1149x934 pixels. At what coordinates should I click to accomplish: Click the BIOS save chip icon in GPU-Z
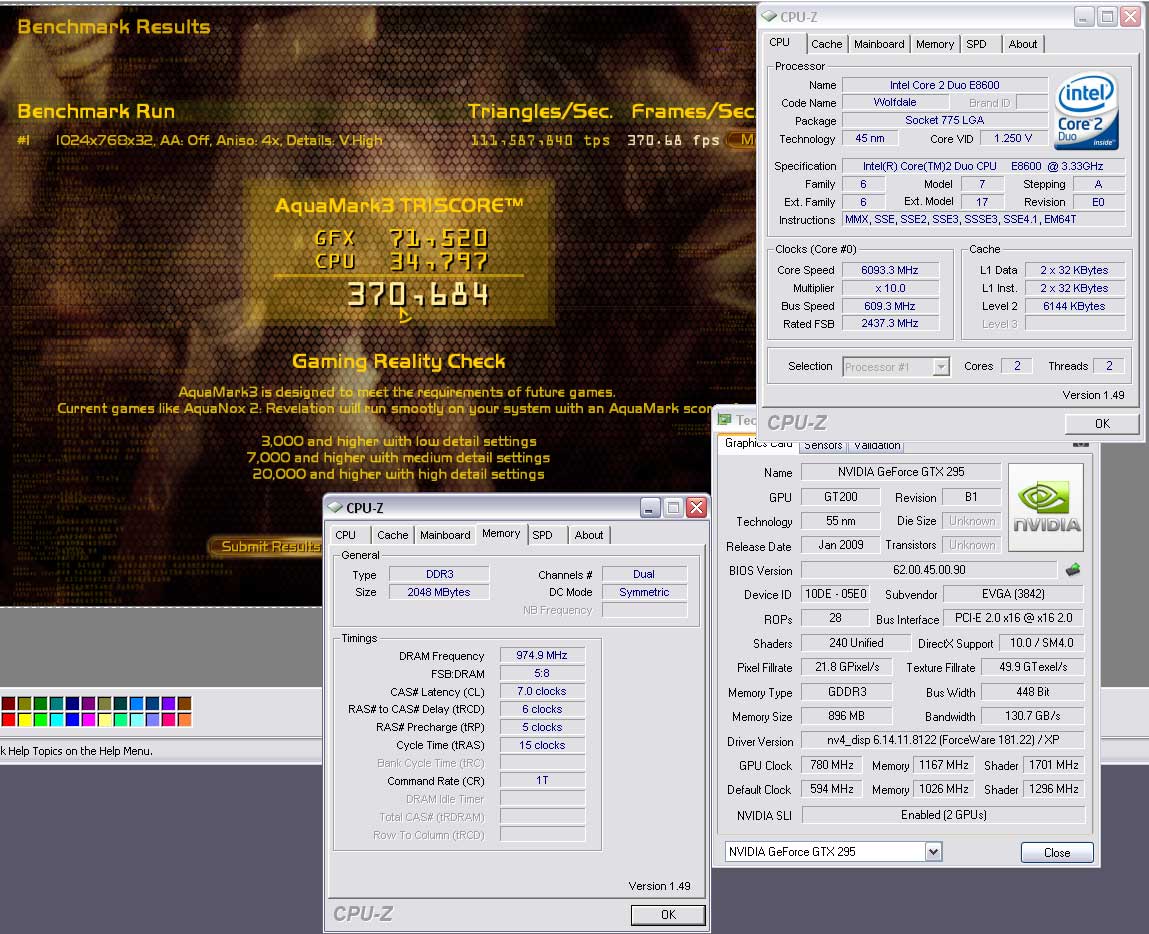tap(1073, 569)
